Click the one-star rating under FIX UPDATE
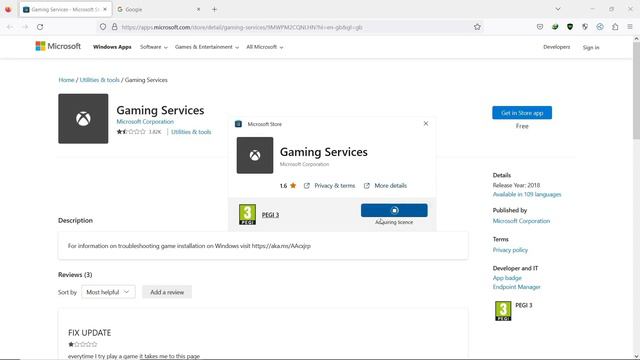Viewport: 640px width, 360px height. (83, 344)
